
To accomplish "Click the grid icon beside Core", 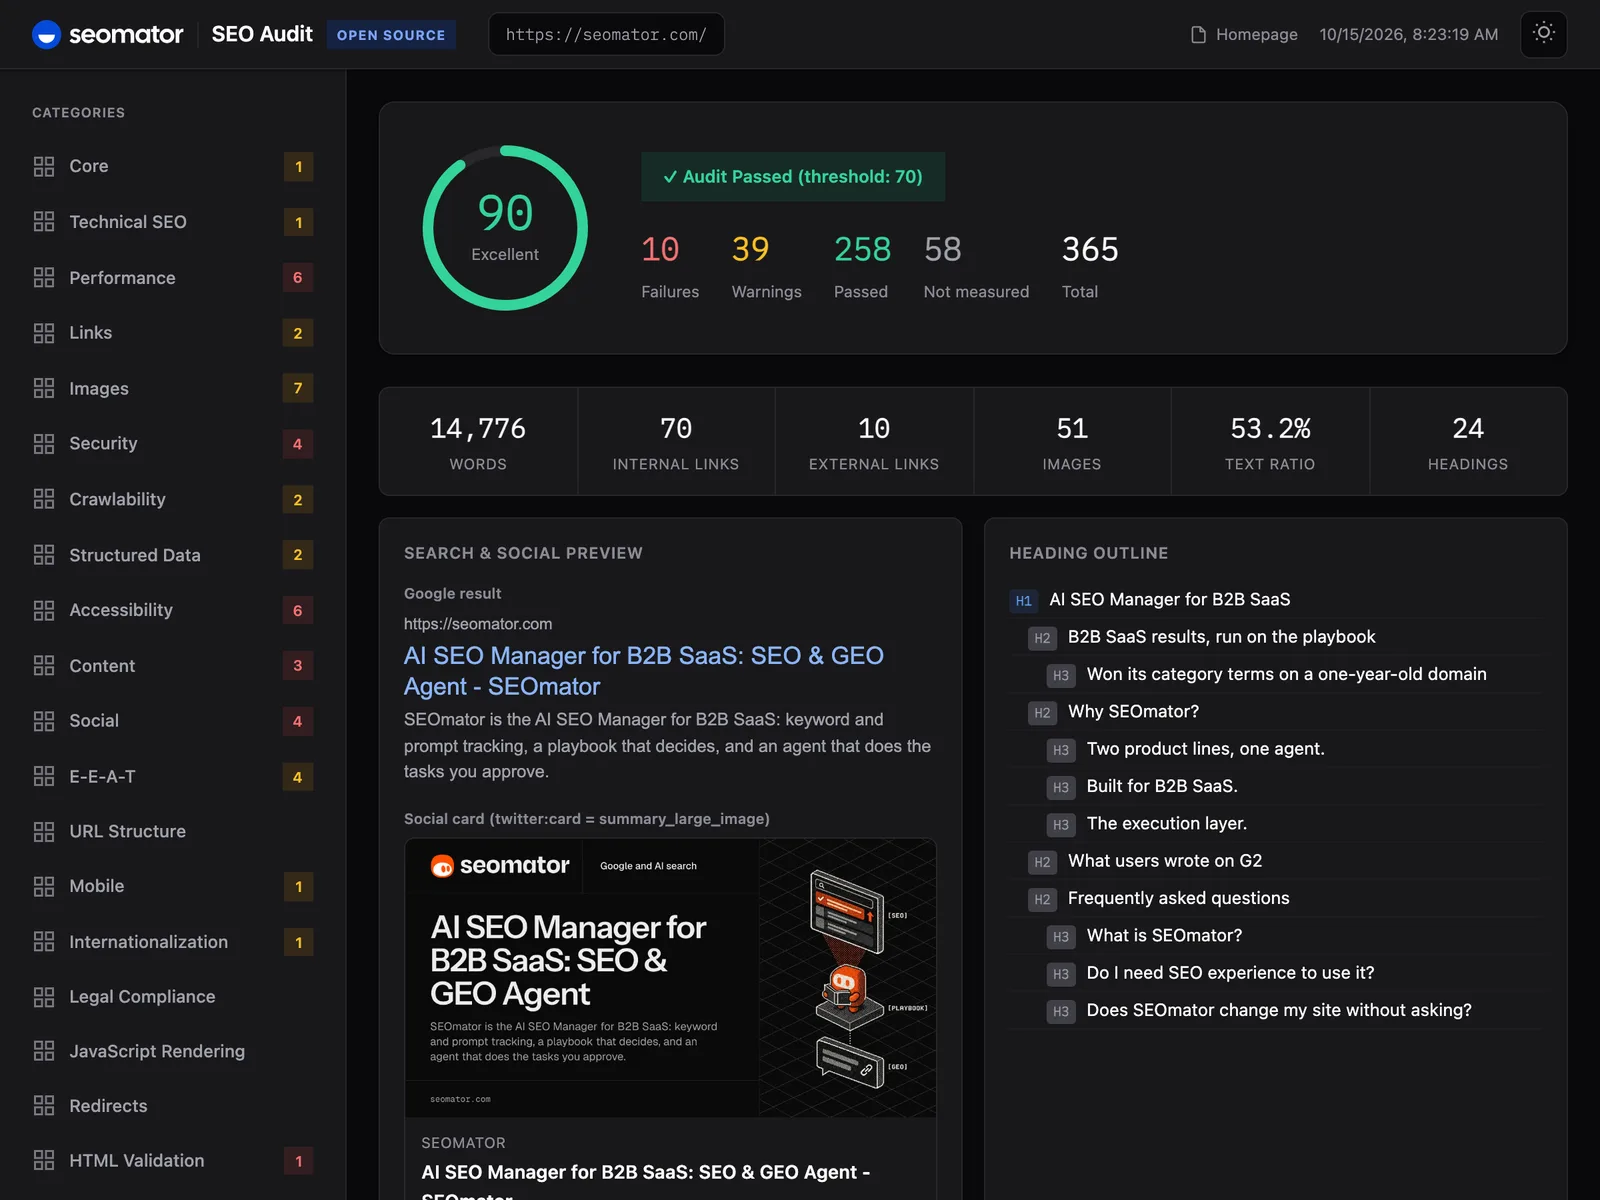I will 44,166.
